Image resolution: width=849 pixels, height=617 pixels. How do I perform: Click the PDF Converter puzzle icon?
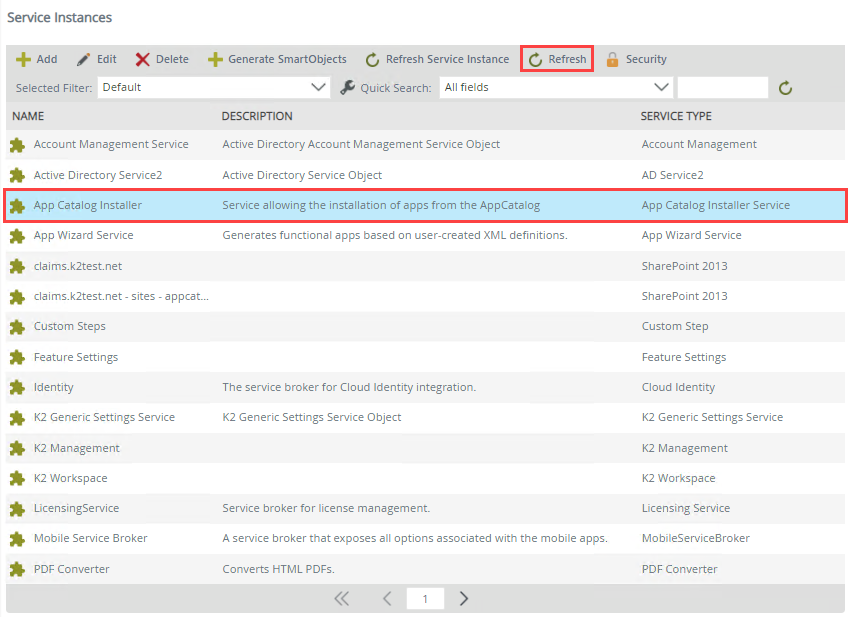(x=17, y=569)
